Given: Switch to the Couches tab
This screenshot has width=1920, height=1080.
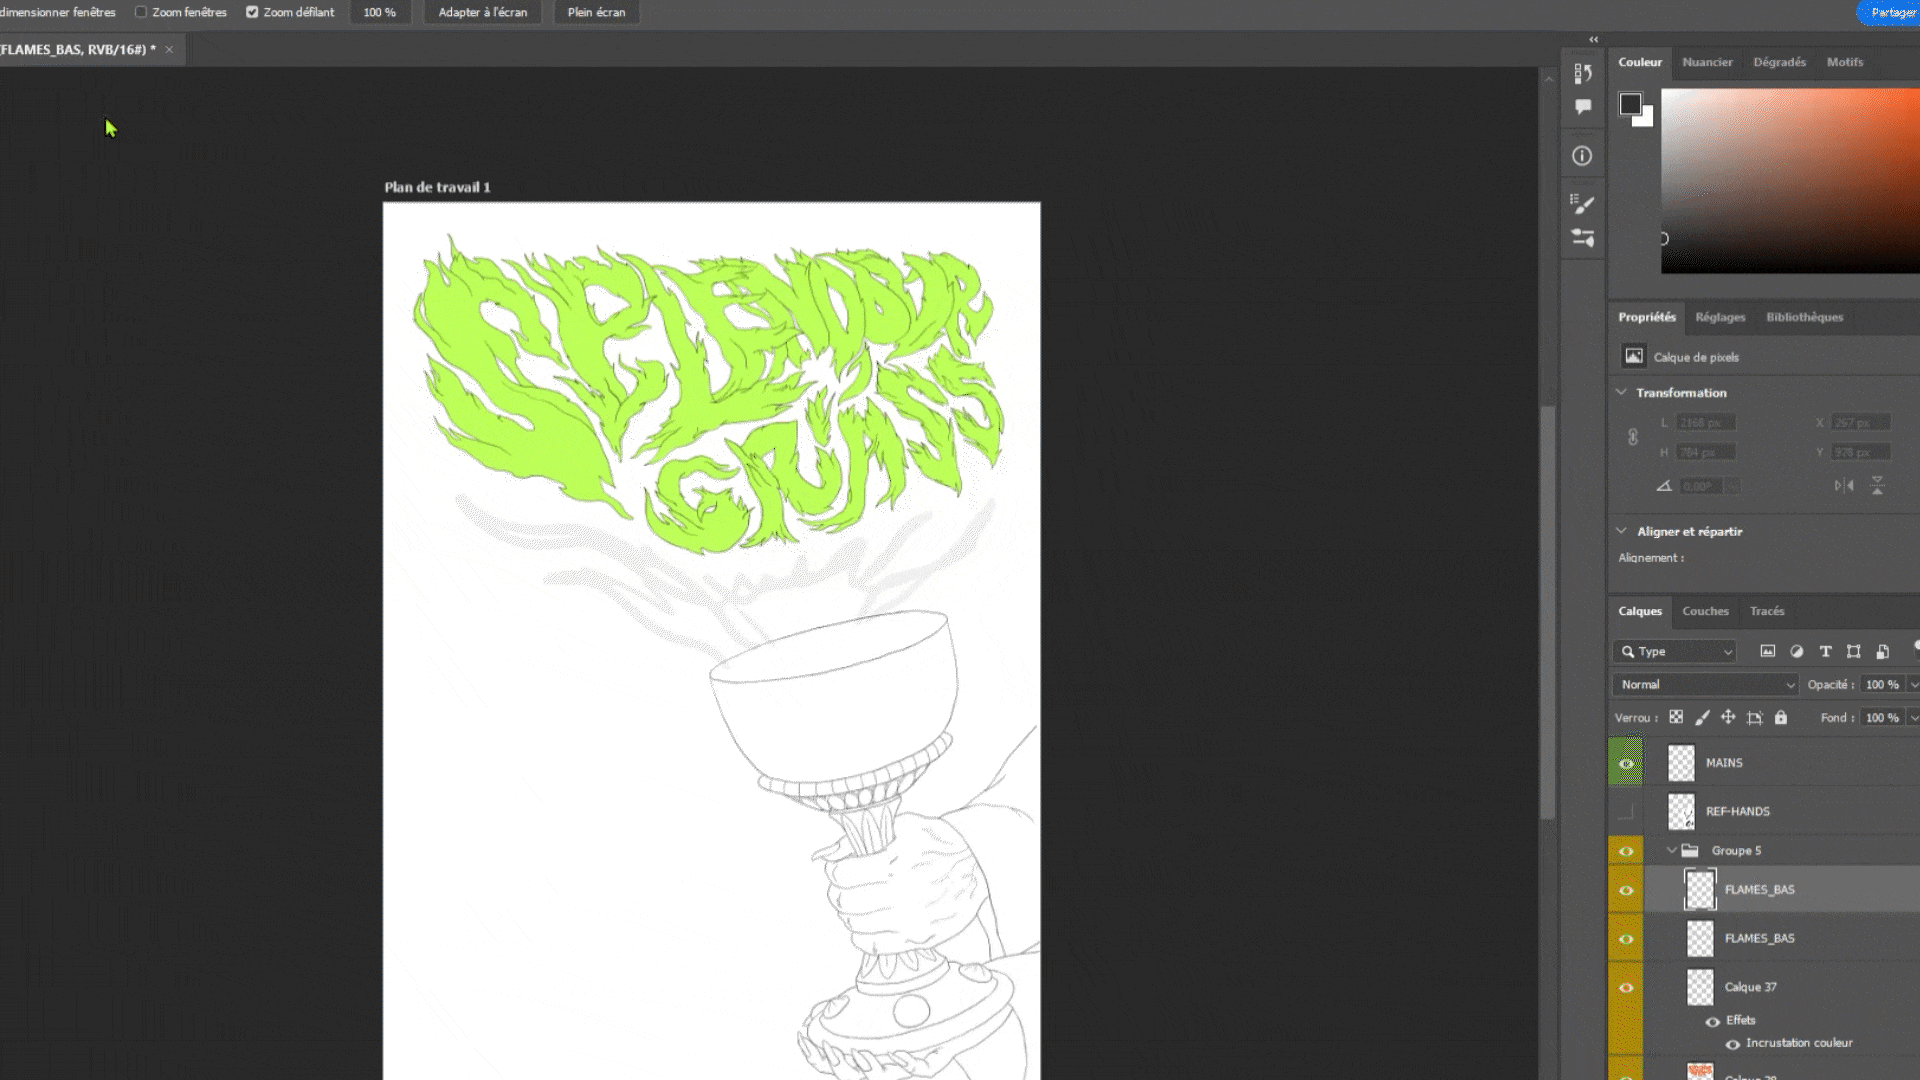Looking at the screenshot, I should click(1705, 611).
